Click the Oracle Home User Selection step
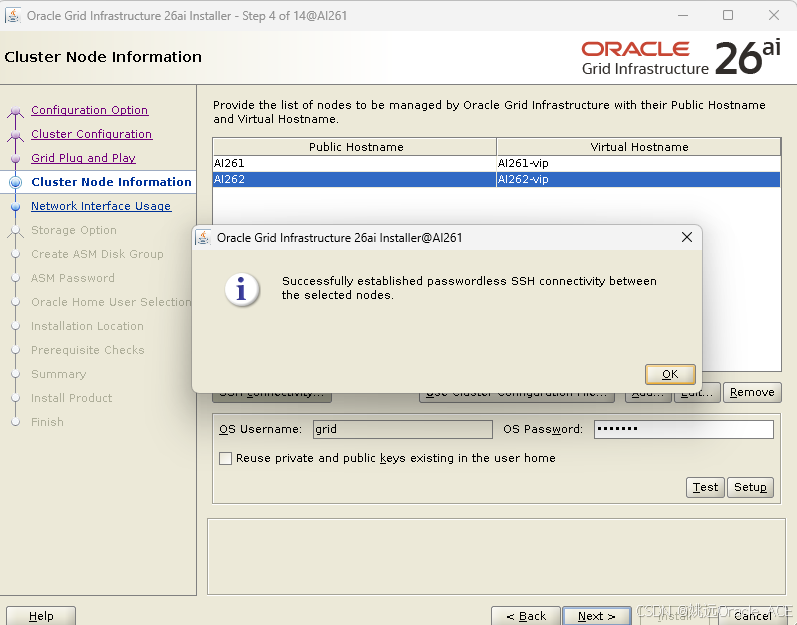The height and width of the screenshot is (625, 797). (x=111, y=302)
